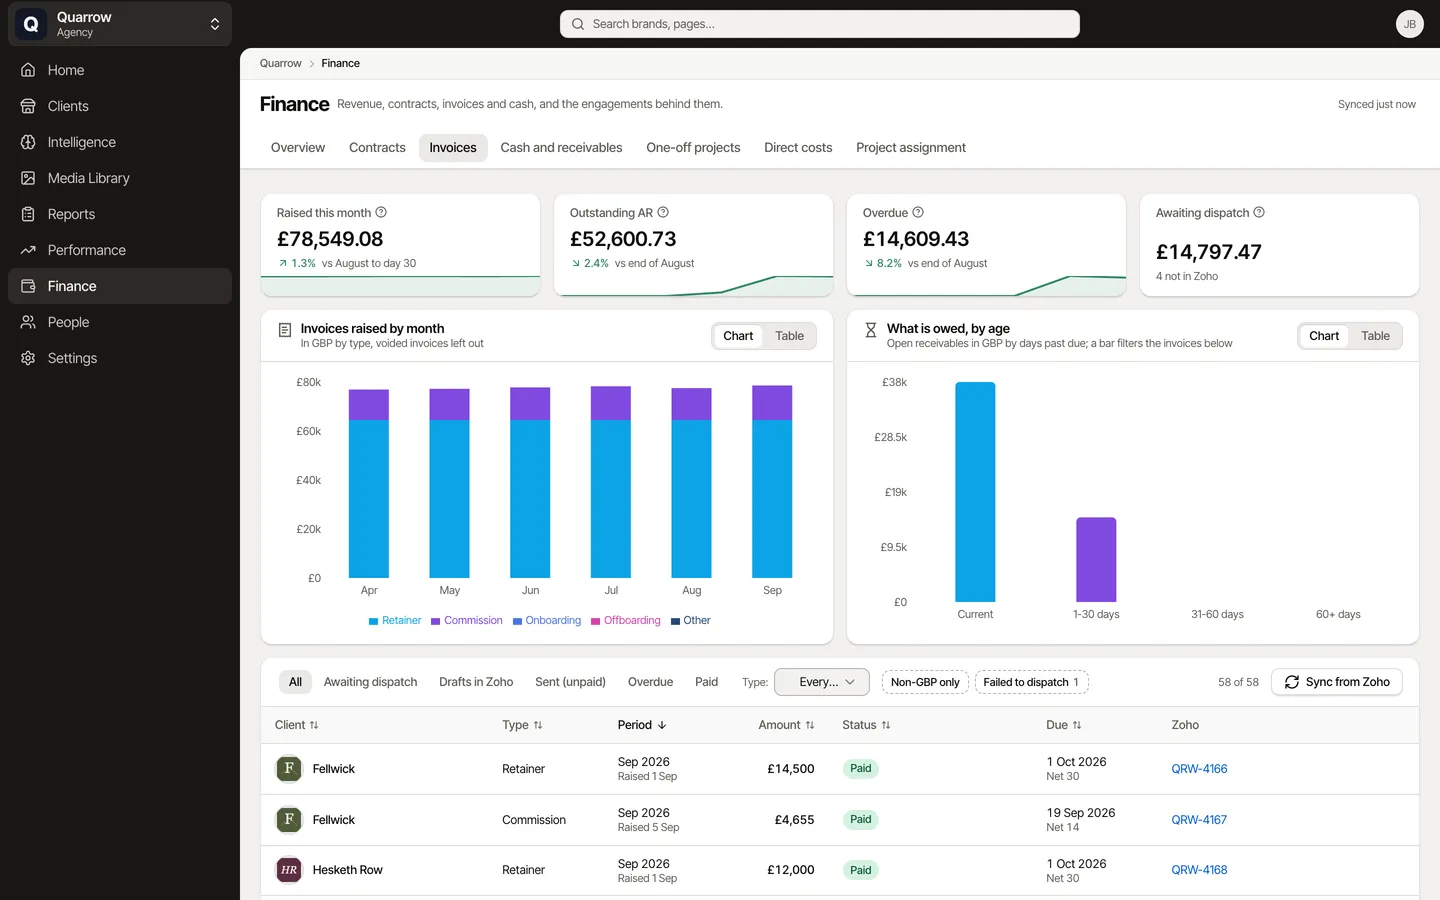Screen dimensions: 1440x900
Task: Toggle Offboarding series in chart legend
Action: pos(626,621)
